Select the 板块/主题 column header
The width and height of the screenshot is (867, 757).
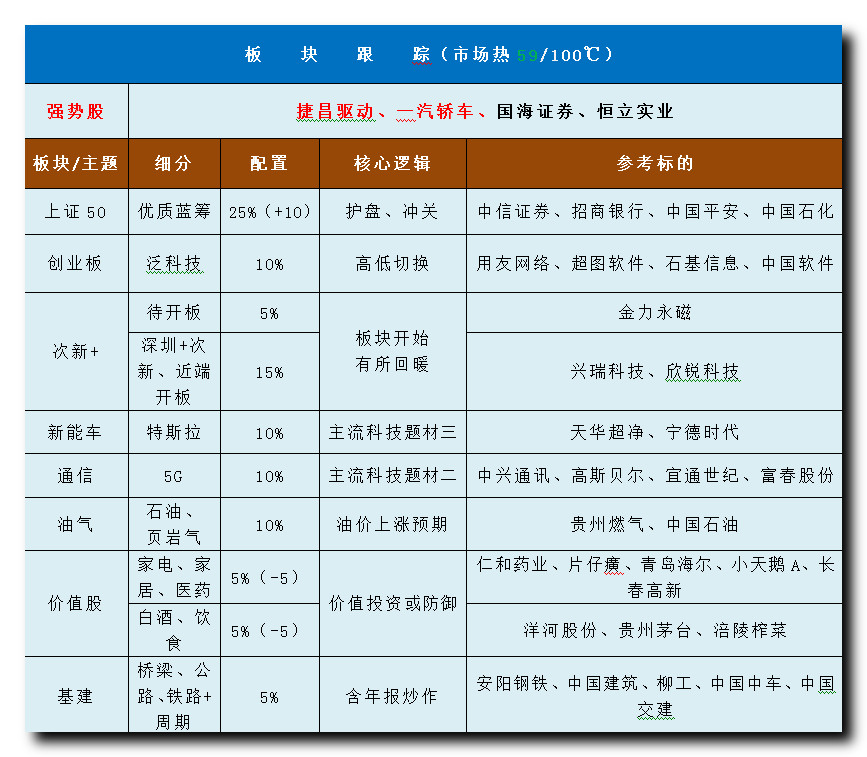[x=76, y=164]
